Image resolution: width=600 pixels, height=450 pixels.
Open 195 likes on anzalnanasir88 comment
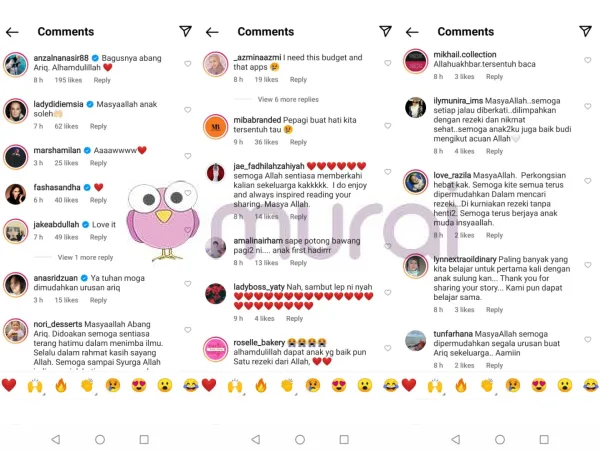click(68, 80)
